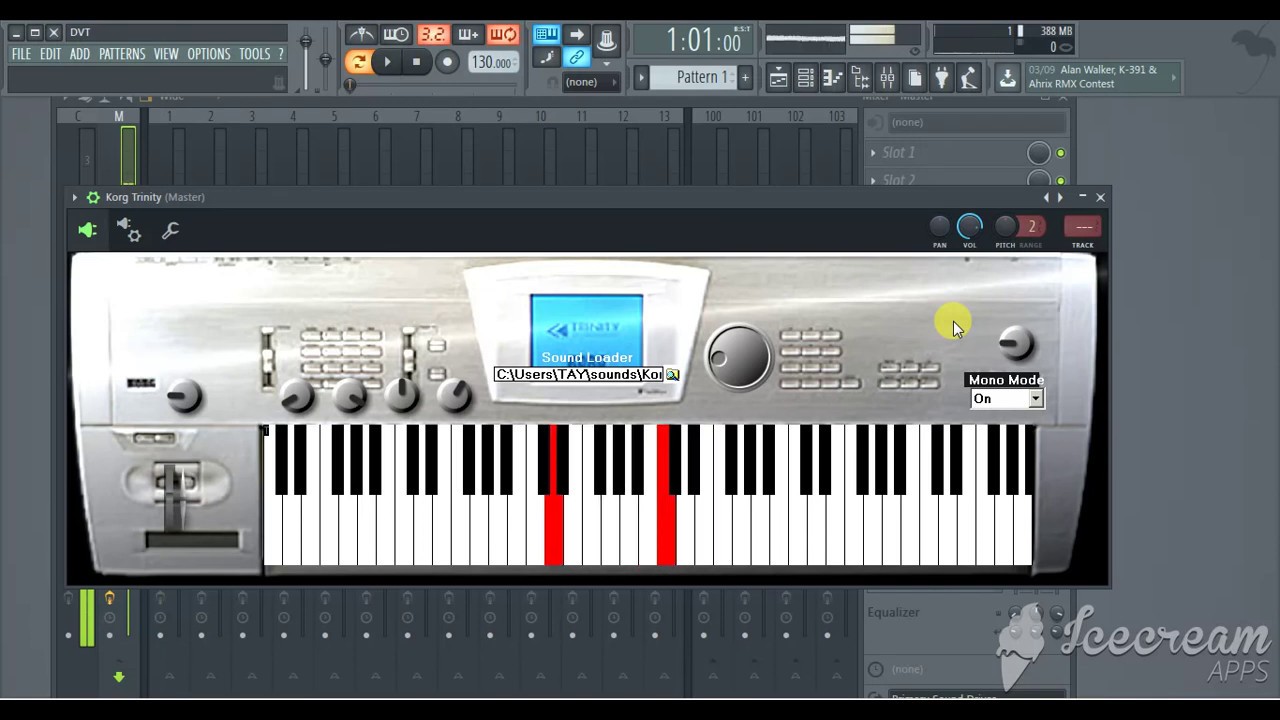Open the pattern selector arrow left of Pattern 1
Viewport: 1280px width, 720px height.
click(642, 77)
